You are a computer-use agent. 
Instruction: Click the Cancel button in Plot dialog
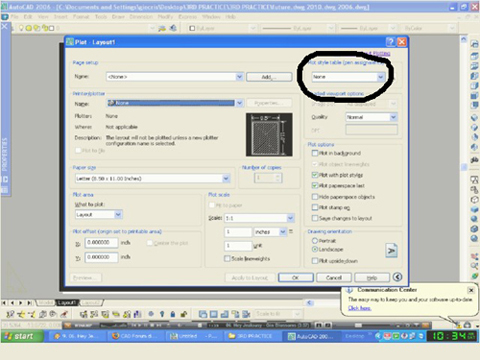(x=334, y=277)
